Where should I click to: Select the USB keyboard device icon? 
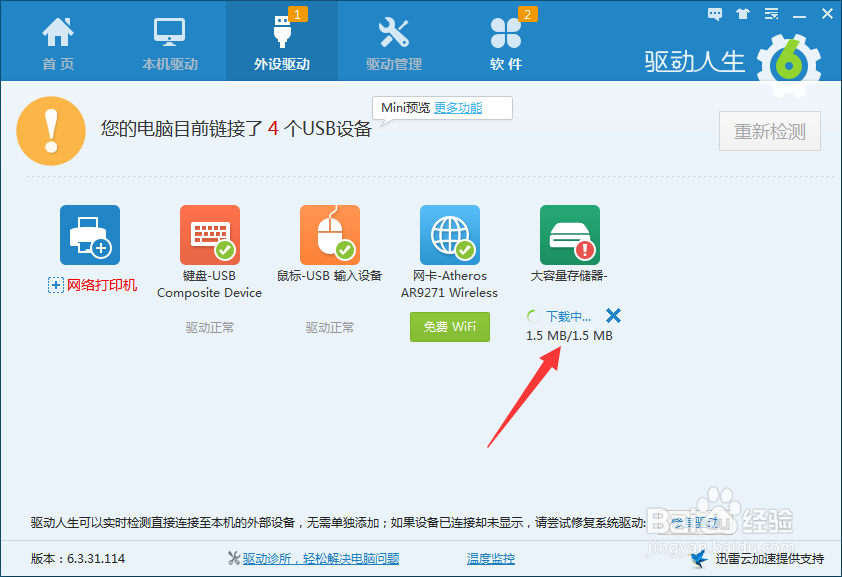(x=210, y=235)
